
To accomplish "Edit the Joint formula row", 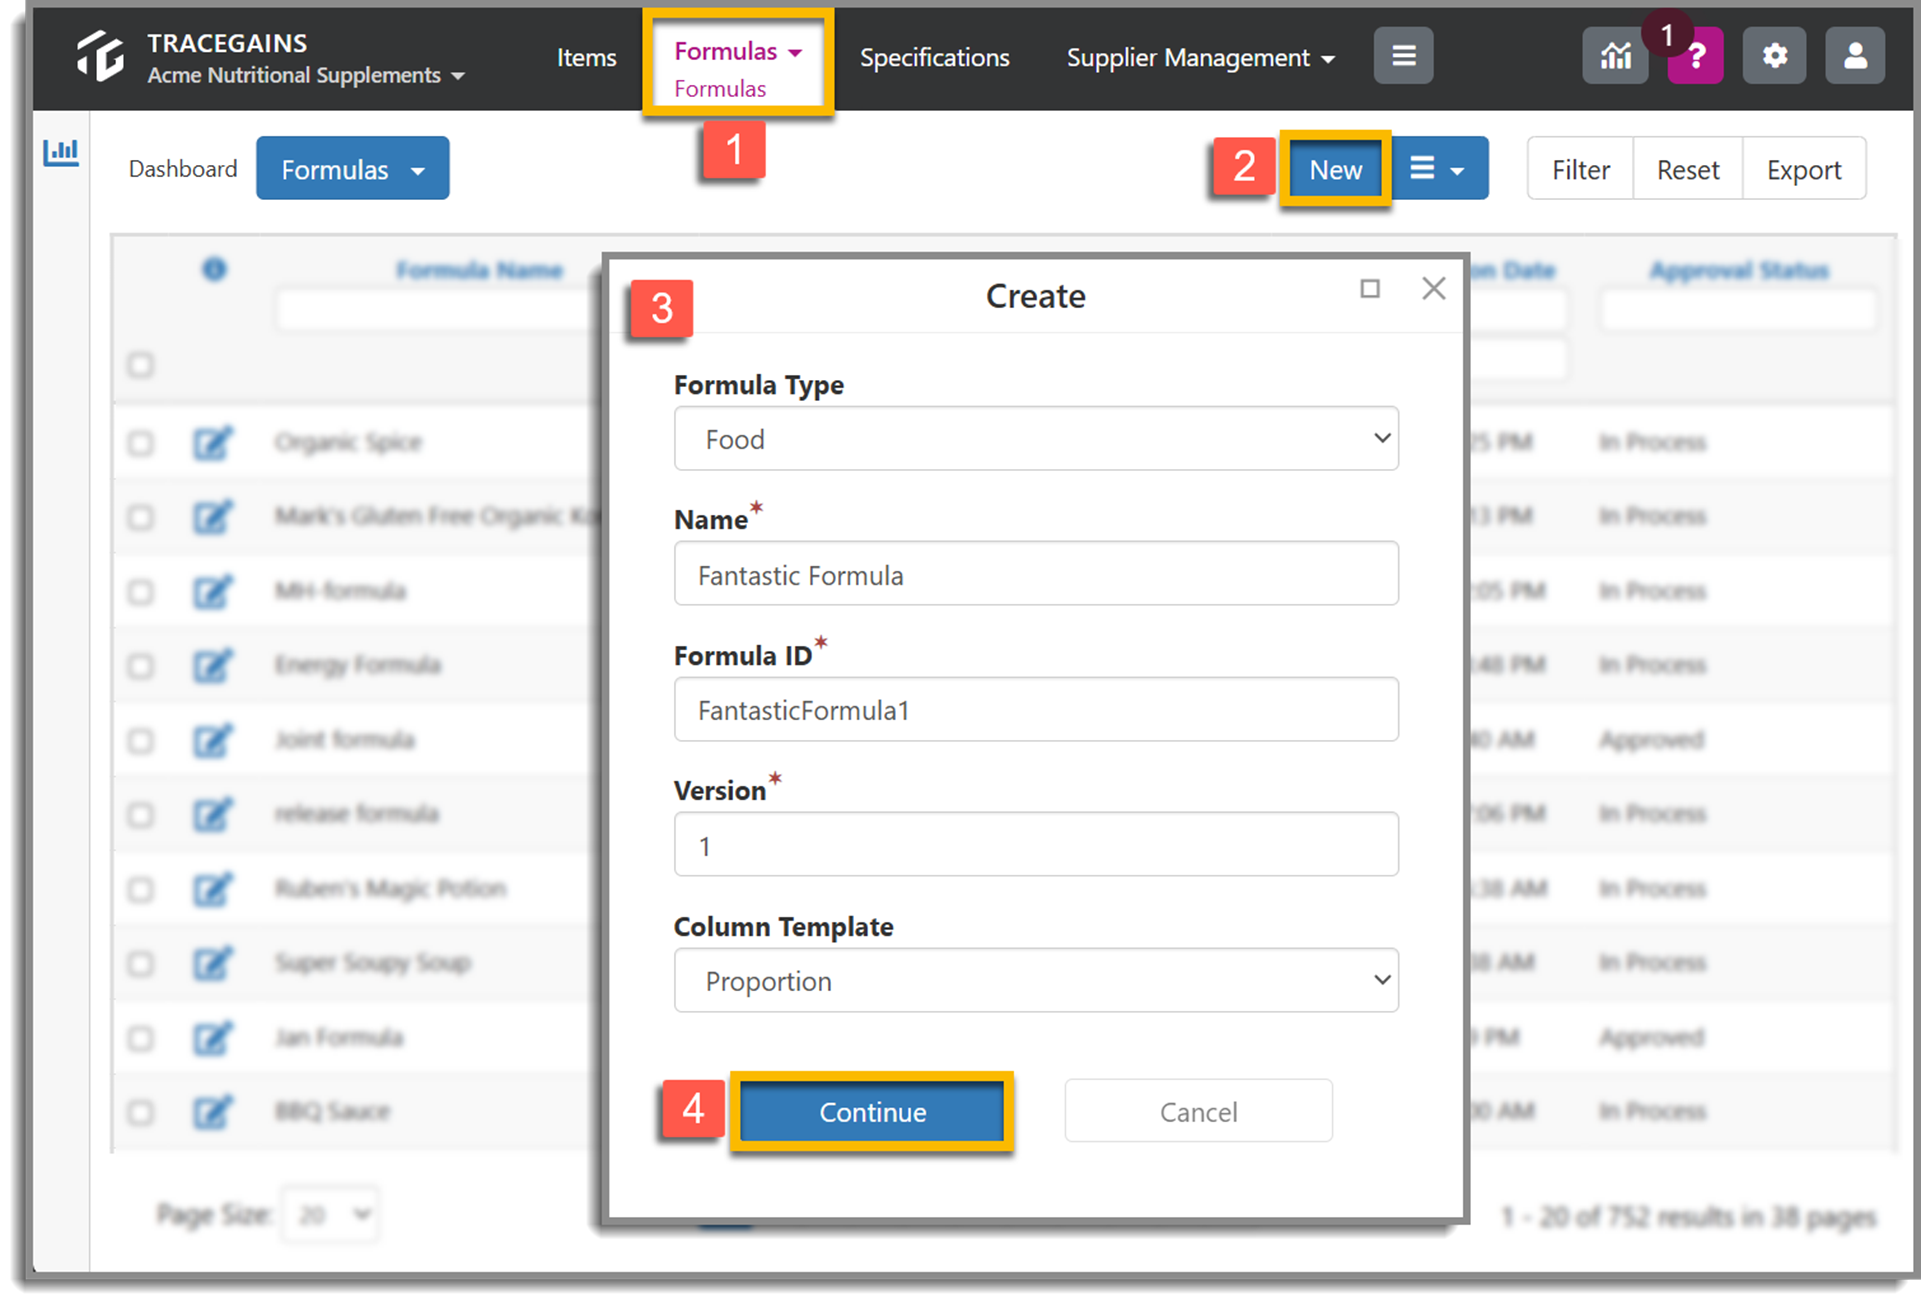I will (213, 740).
